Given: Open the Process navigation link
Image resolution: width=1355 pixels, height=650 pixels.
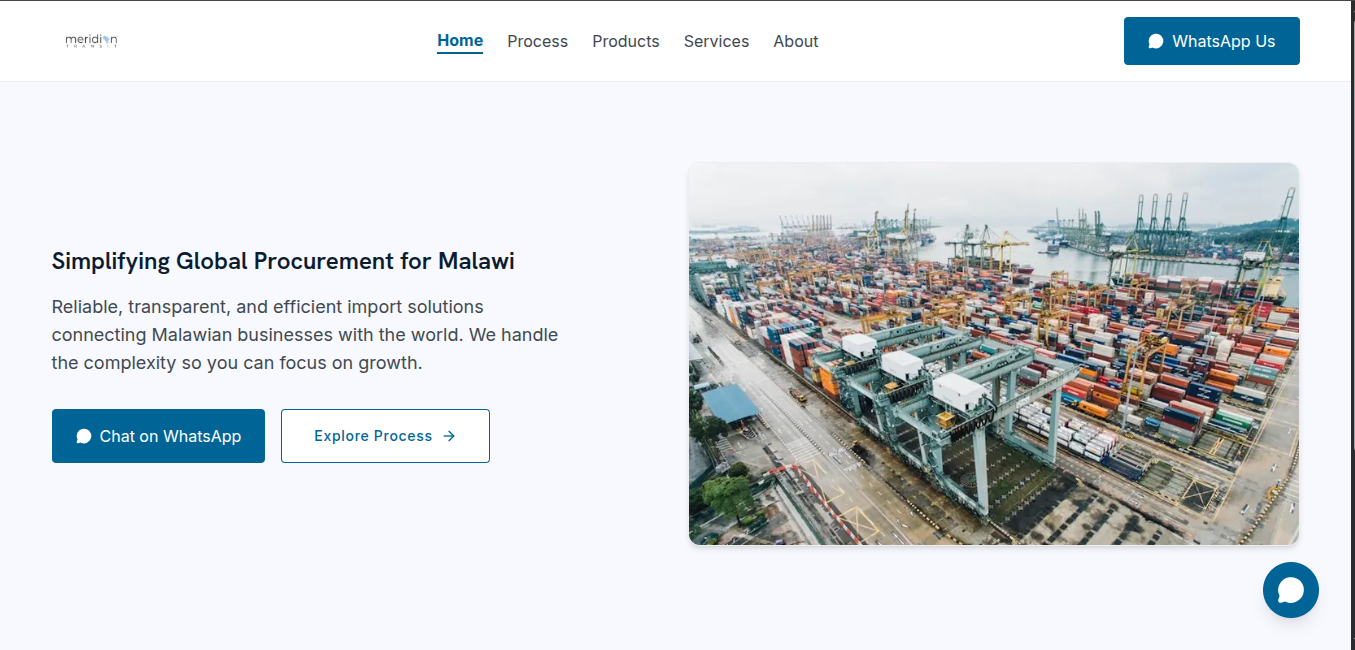Looking at the screenshot, I should (537, 41).
